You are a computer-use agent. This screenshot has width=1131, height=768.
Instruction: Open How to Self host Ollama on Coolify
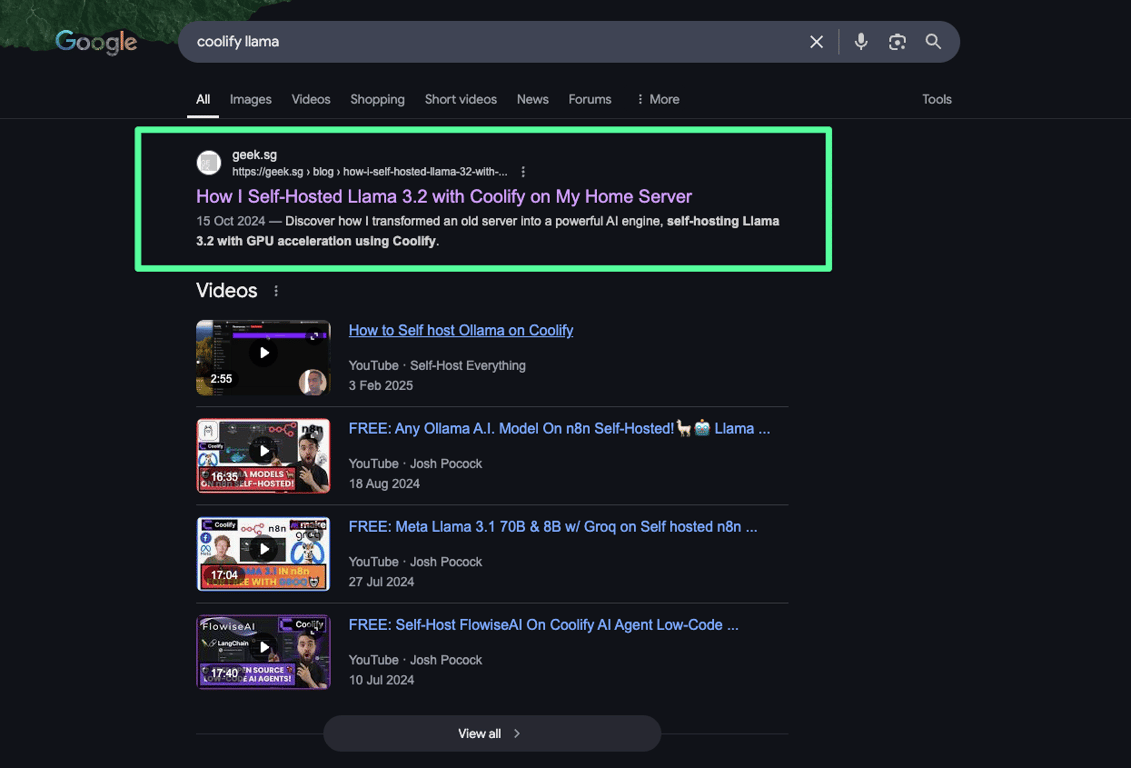[x=461, y=330]
